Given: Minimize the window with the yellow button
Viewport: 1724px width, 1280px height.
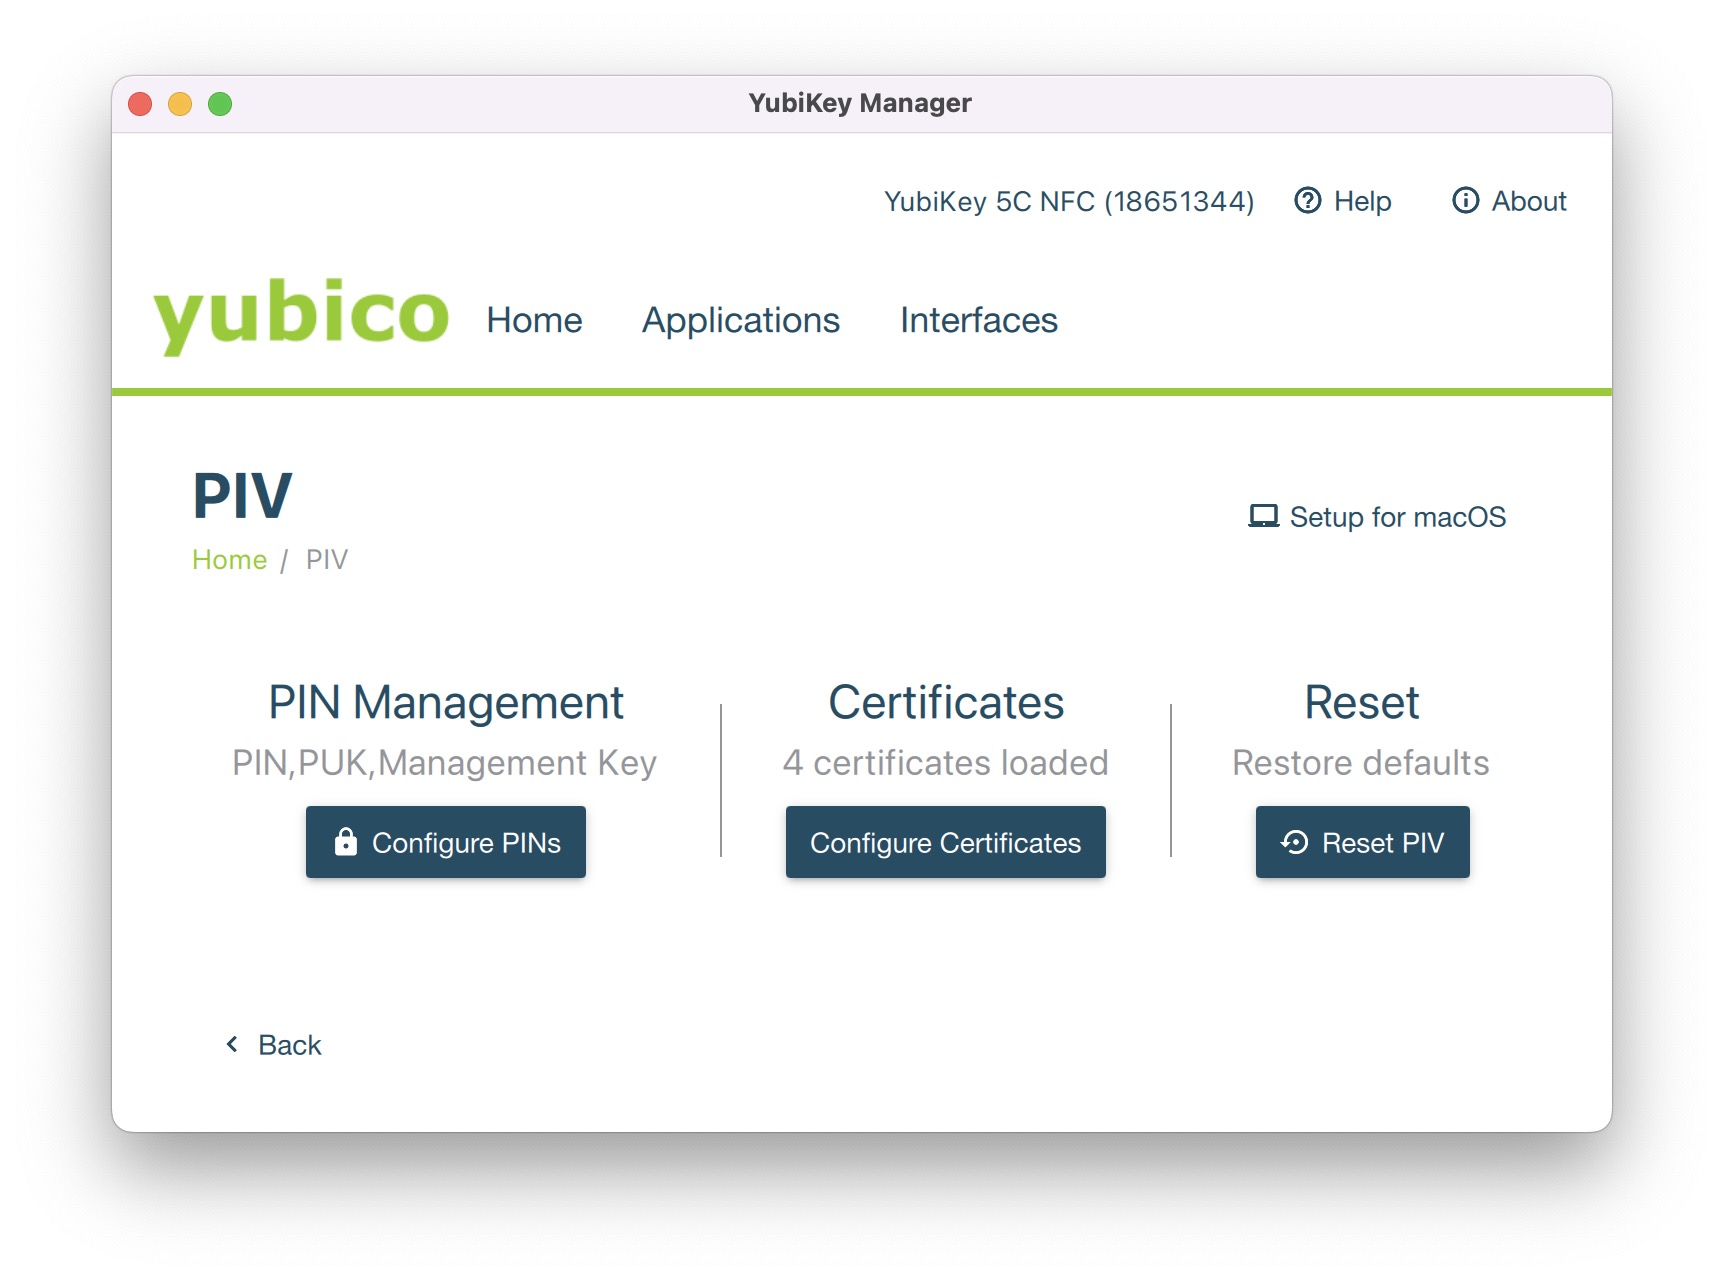Looking at the screenshot, I should pos(180,104).
